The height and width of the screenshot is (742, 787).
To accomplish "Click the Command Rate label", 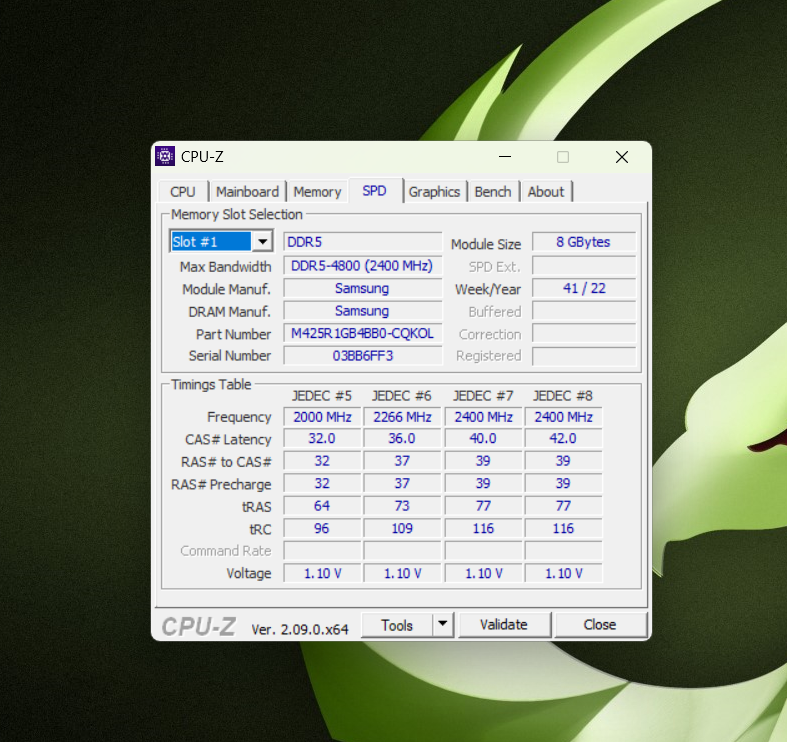I will [226, 551].
